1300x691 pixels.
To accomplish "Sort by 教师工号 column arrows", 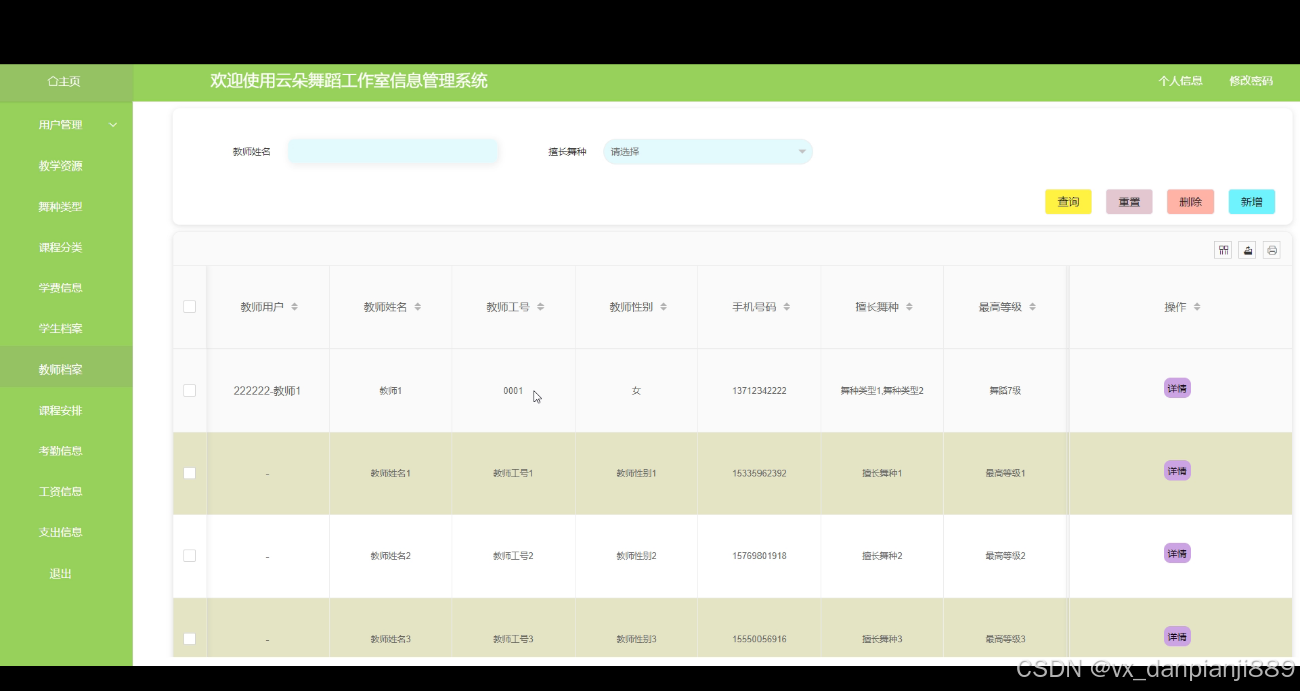I will 541,307.
